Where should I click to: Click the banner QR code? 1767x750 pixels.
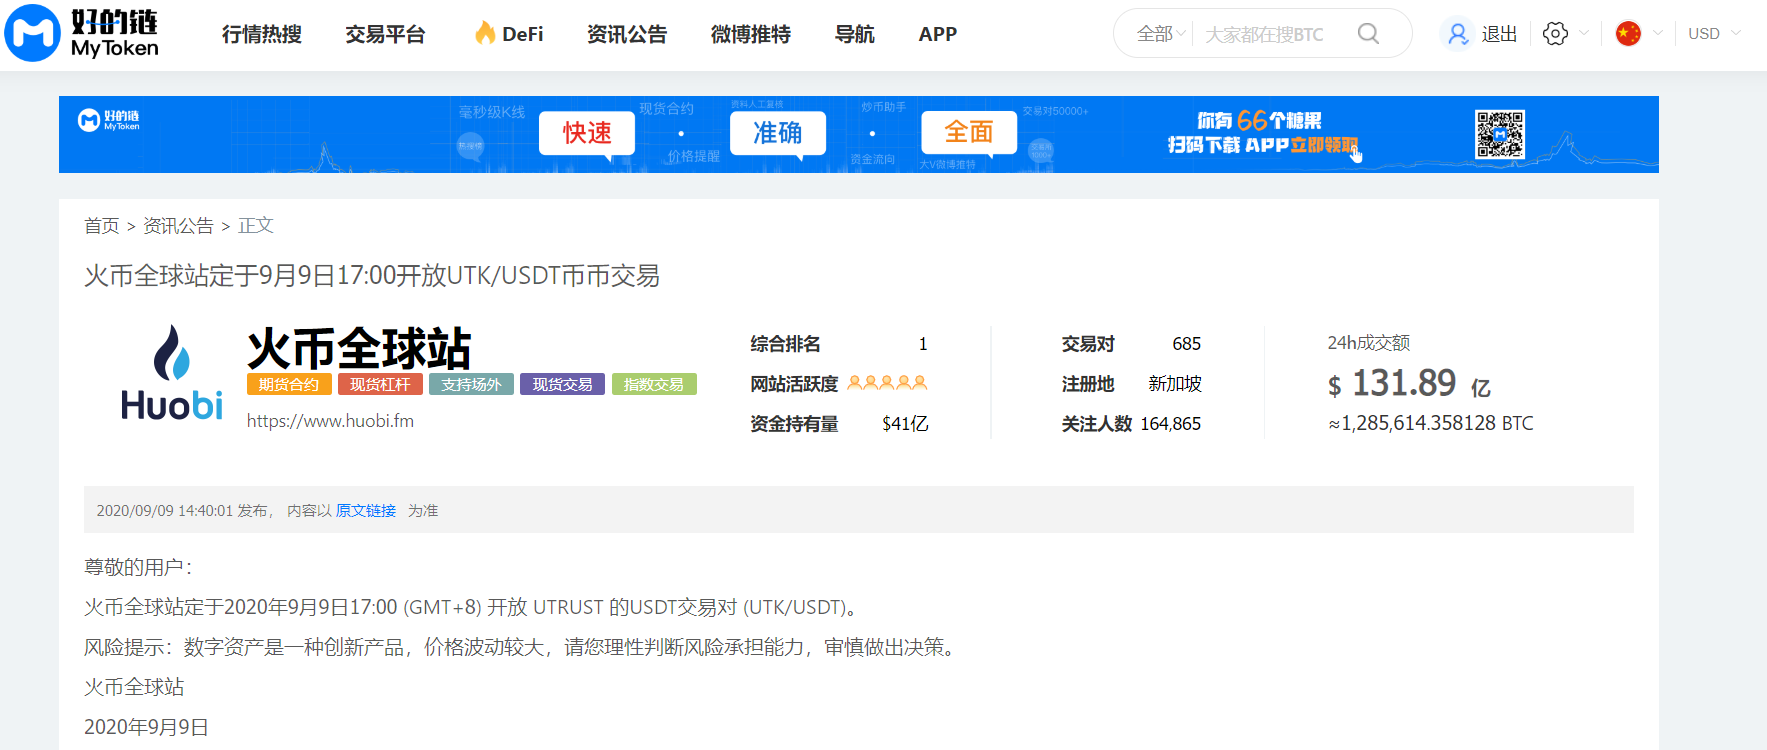tap(1500, 134)
